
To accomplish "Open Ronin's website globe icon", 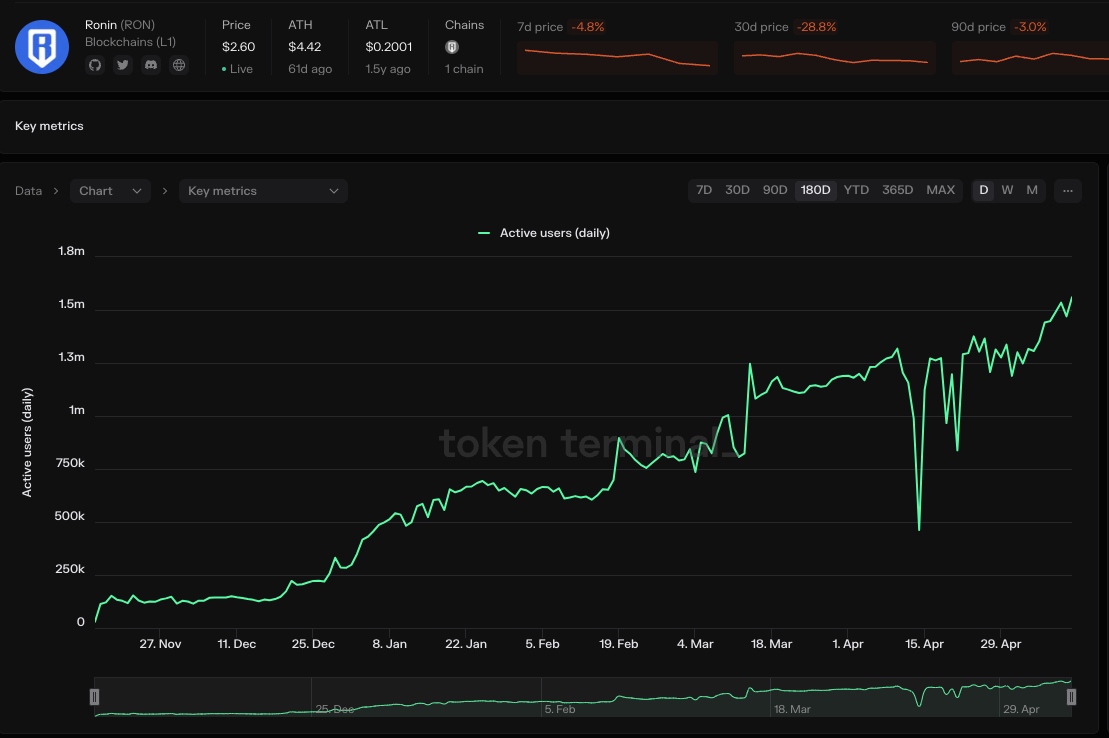I will (x=179, y=65).
